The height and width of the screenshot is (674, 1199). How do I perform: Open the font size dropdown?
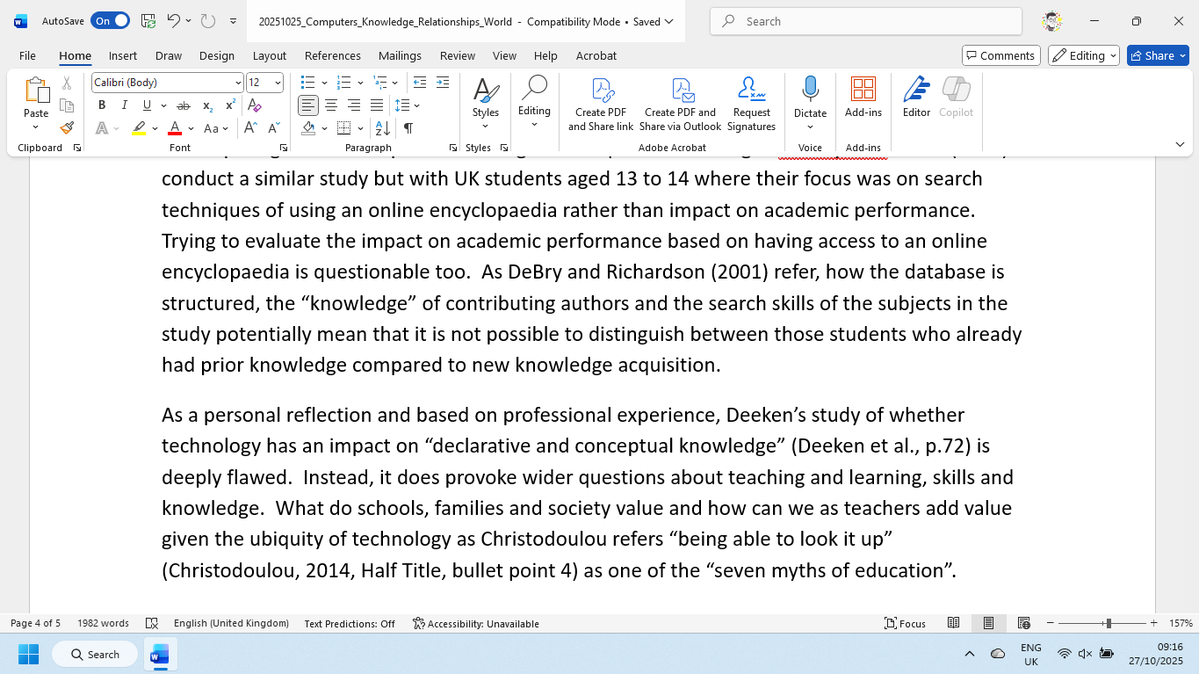pyautogui.click(x=278, y=83)
